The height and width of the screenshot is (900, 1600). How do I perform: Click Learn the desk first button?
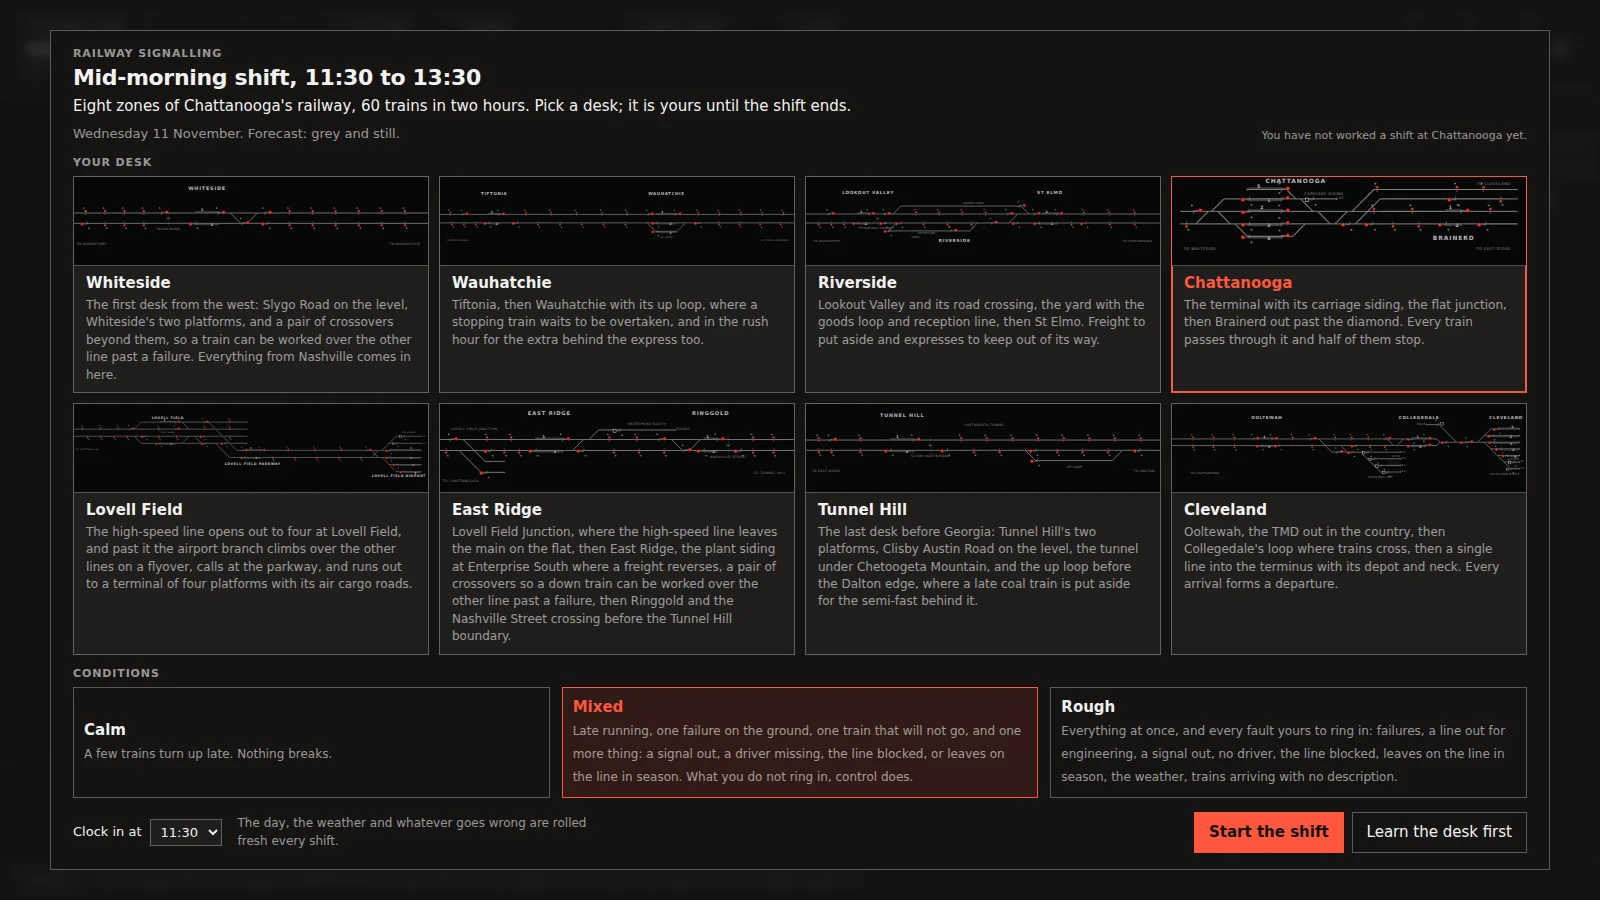point(1439,832)
